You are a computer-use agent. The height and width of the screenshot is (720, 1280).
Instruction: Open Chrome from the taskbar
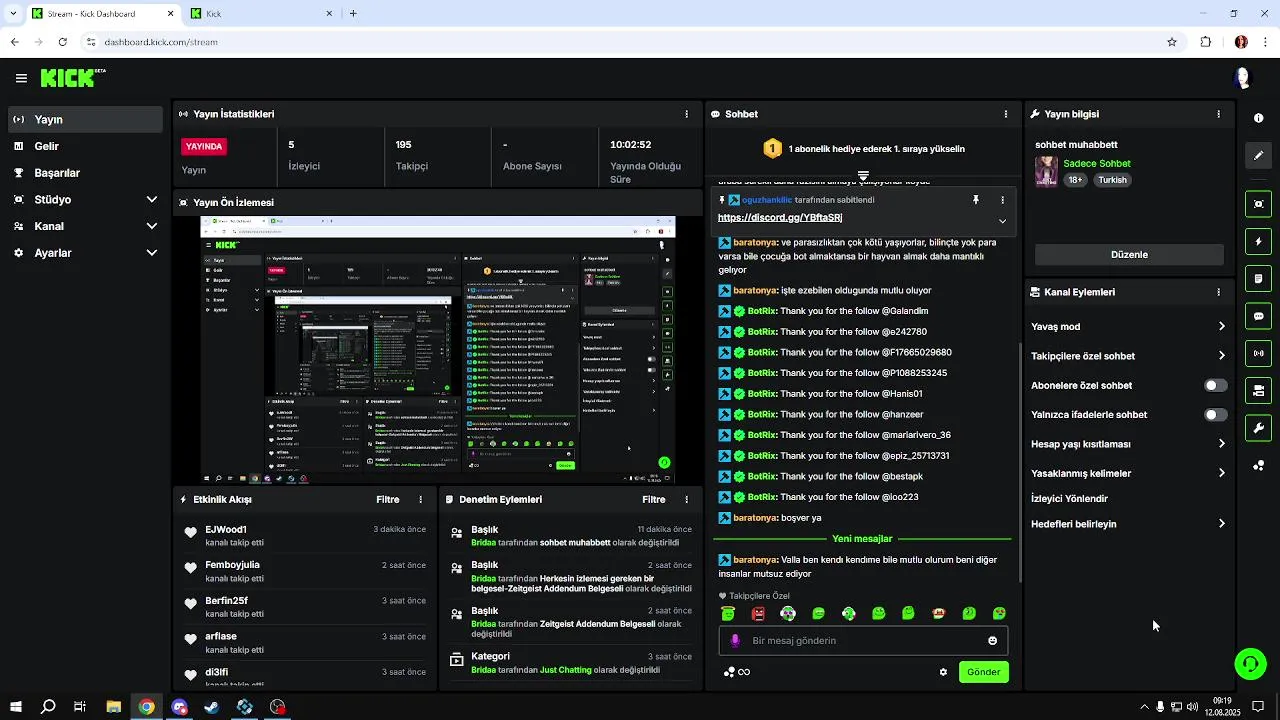click(146, 707)
